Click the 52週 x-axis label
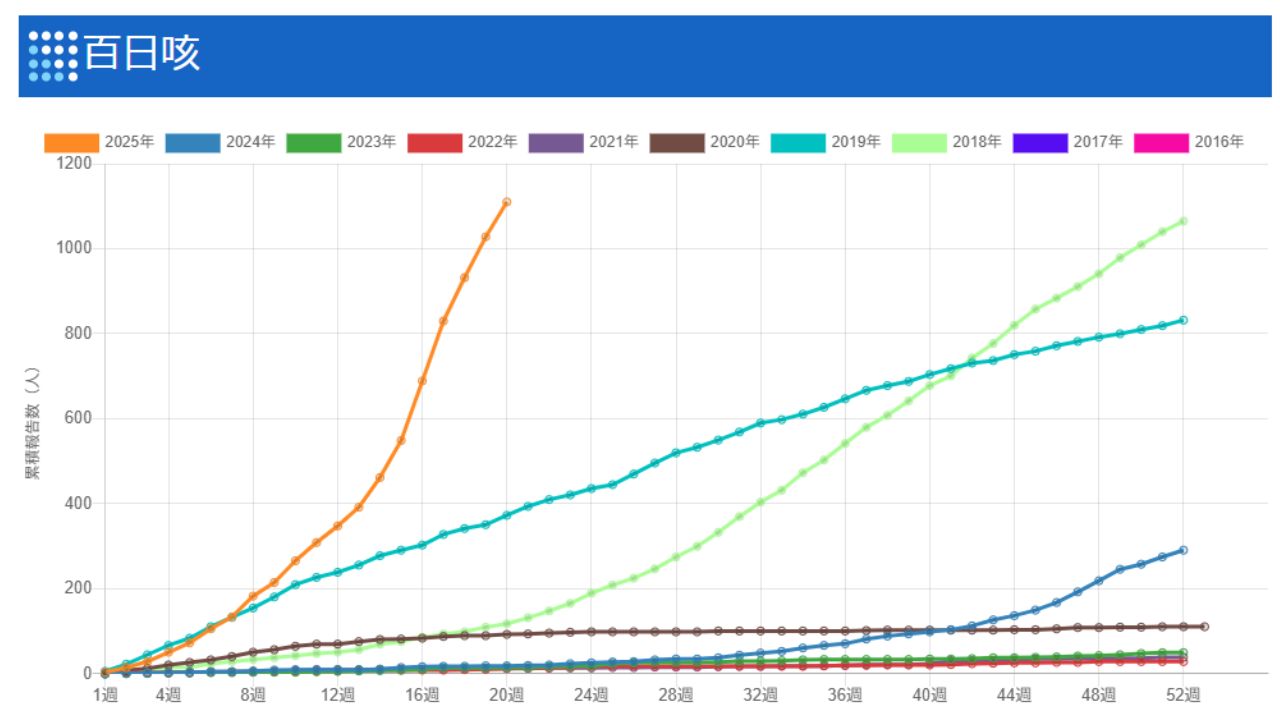Screen dimensions: 1280x720 coord(1183,694)
